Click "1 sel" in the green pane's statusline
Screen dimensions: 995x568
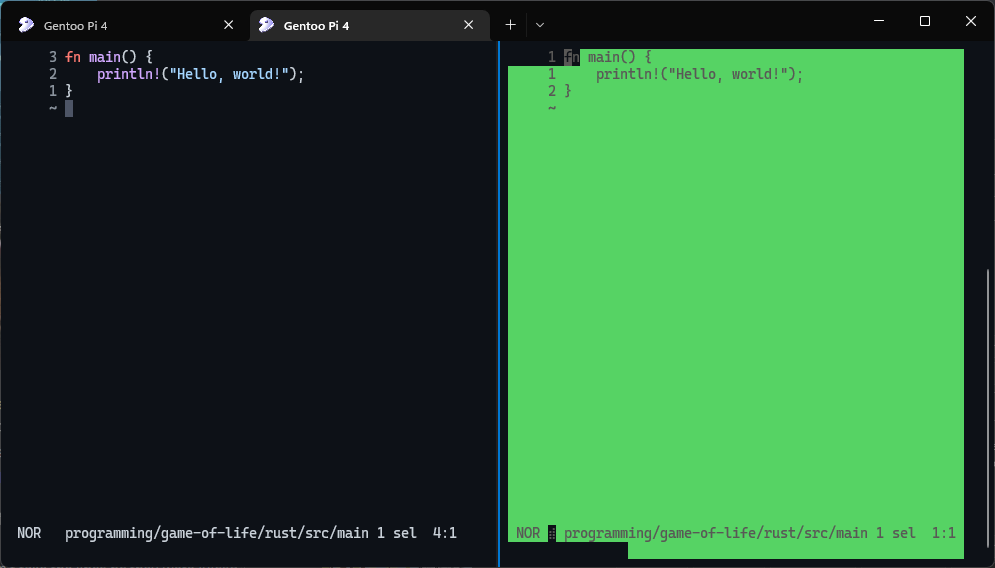895,533
